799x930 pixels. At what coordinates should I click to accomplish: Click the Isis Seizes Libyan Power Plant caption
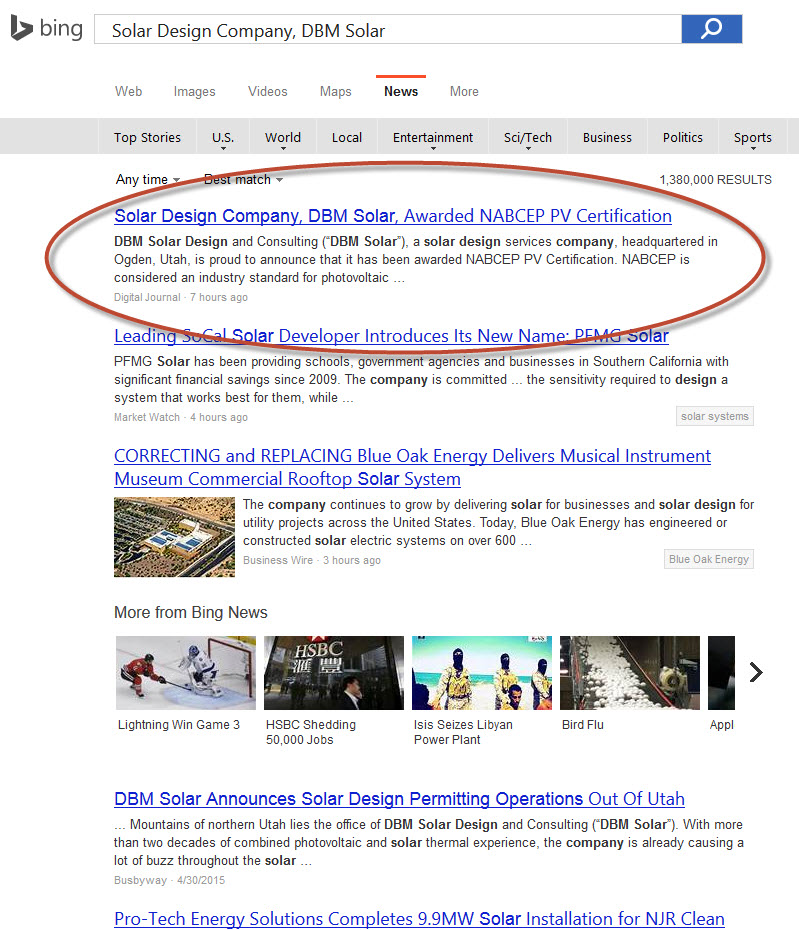point(463,732)
